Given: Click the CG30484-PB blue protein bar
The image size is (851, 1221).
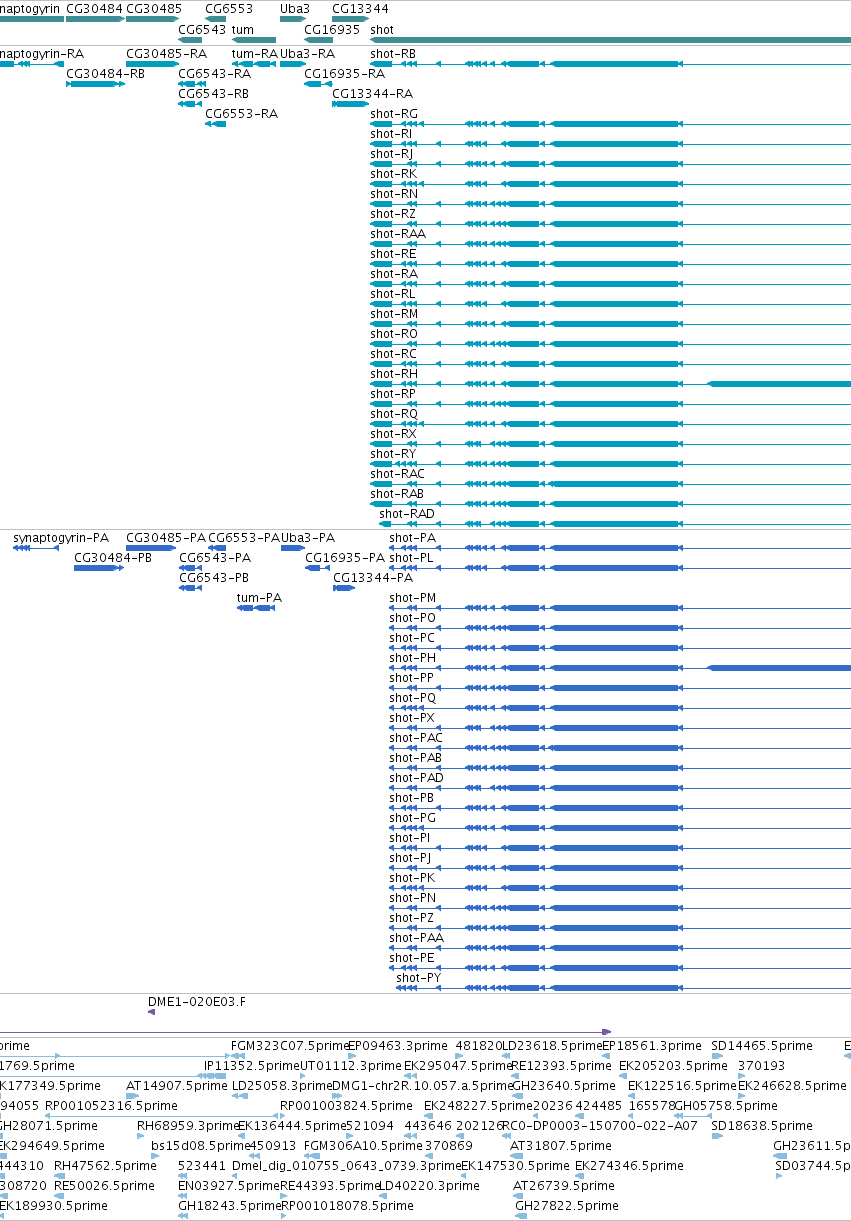Looking at the screenshot, I should point(98,568).
